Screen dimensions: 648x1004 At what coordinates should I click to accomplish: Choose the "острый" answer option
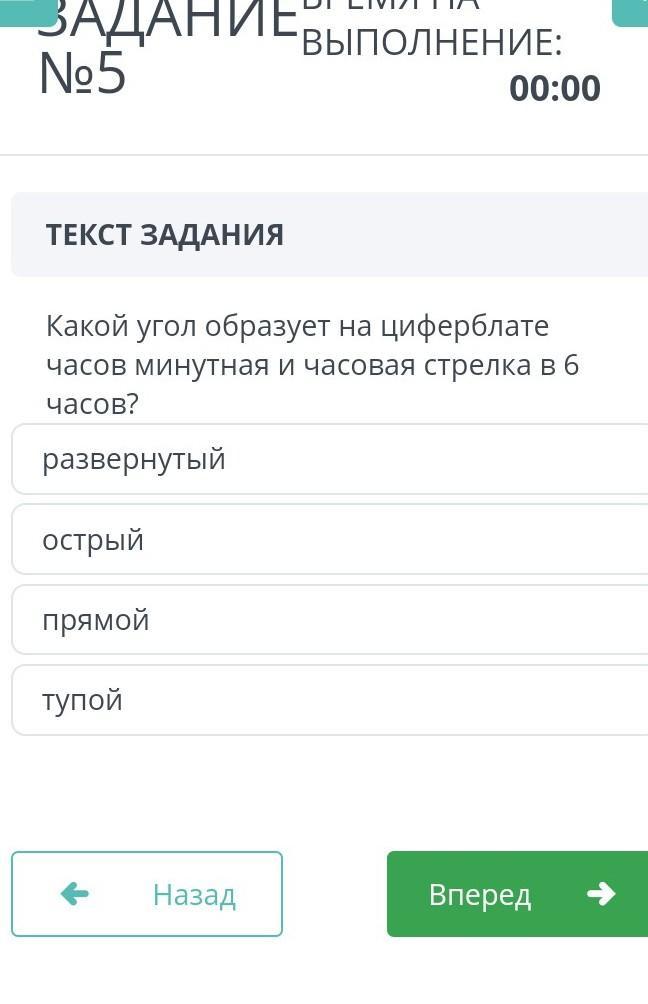coord(330,540)
